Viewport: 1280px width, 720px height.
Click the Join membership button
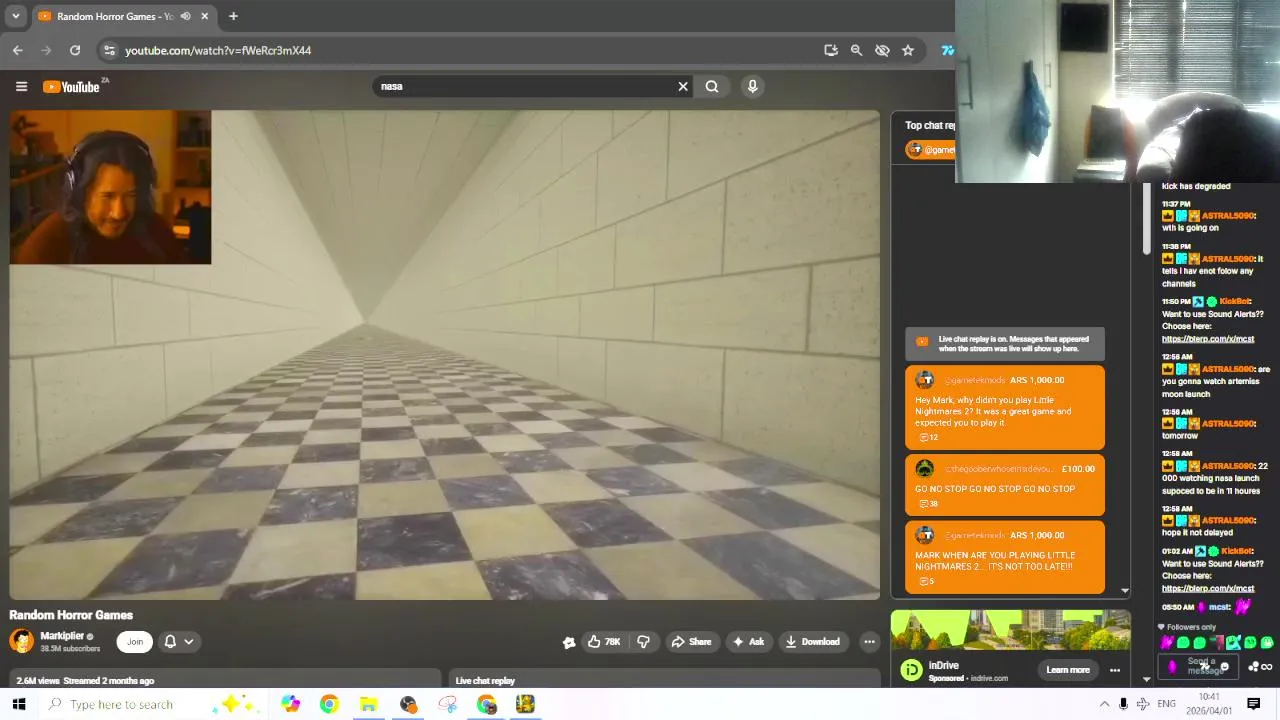click(x=135, y=641)
